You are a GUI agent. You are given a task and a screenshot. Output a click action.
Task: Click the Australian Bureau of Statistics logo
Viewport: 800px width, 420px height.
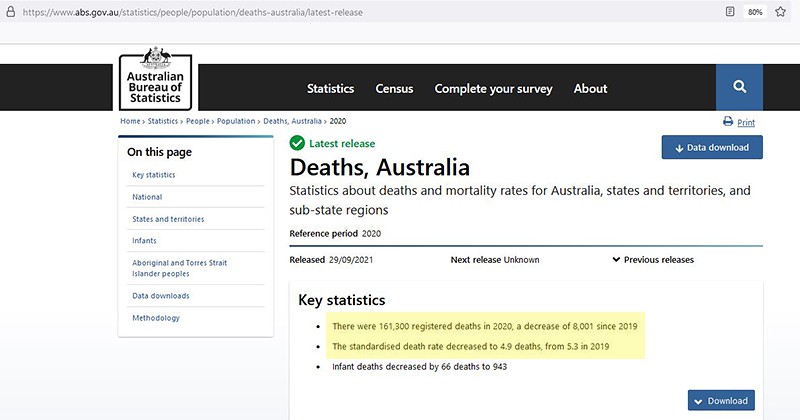[153, 79]
